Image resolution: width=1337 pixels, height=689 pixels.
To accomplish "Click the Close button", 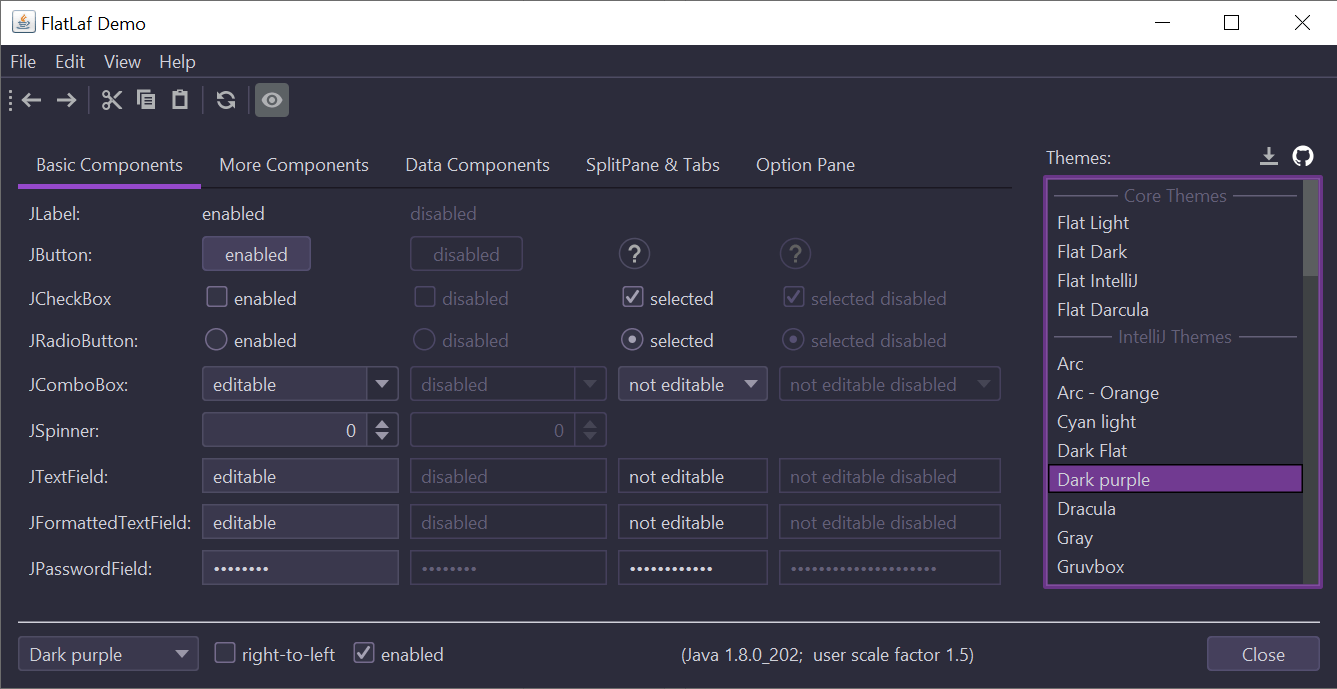I will [1263, 654].
